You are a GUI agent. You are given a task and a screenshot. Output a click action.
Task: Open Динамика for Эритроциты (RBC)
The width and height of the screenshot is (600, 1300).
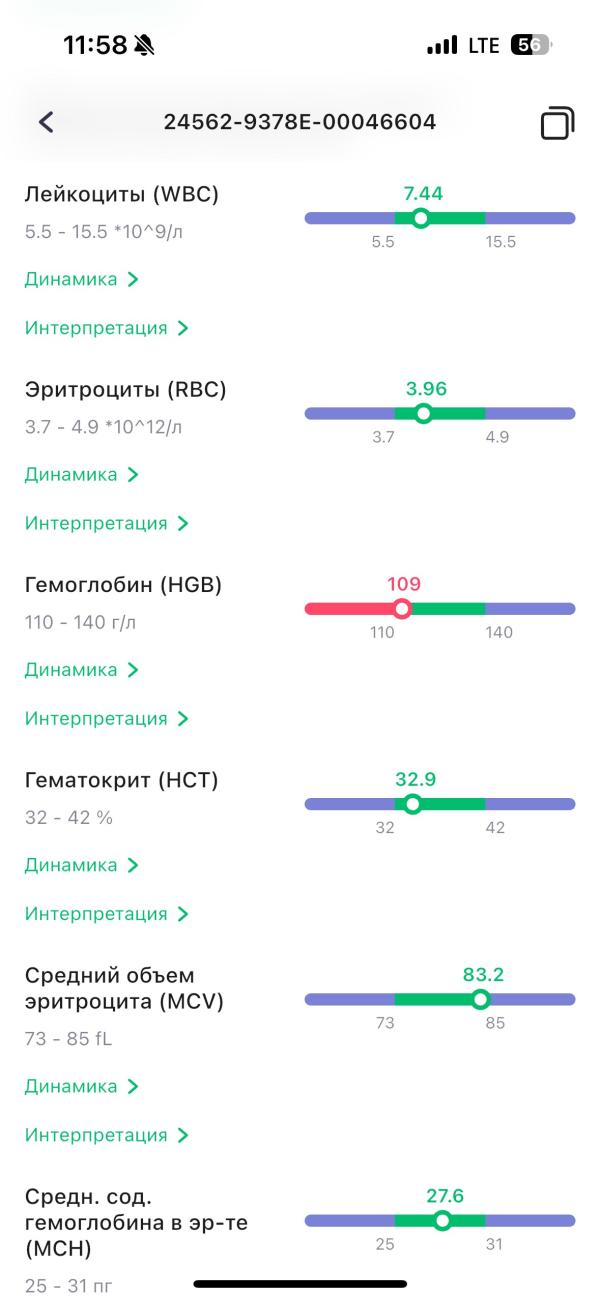click(81, 474)
